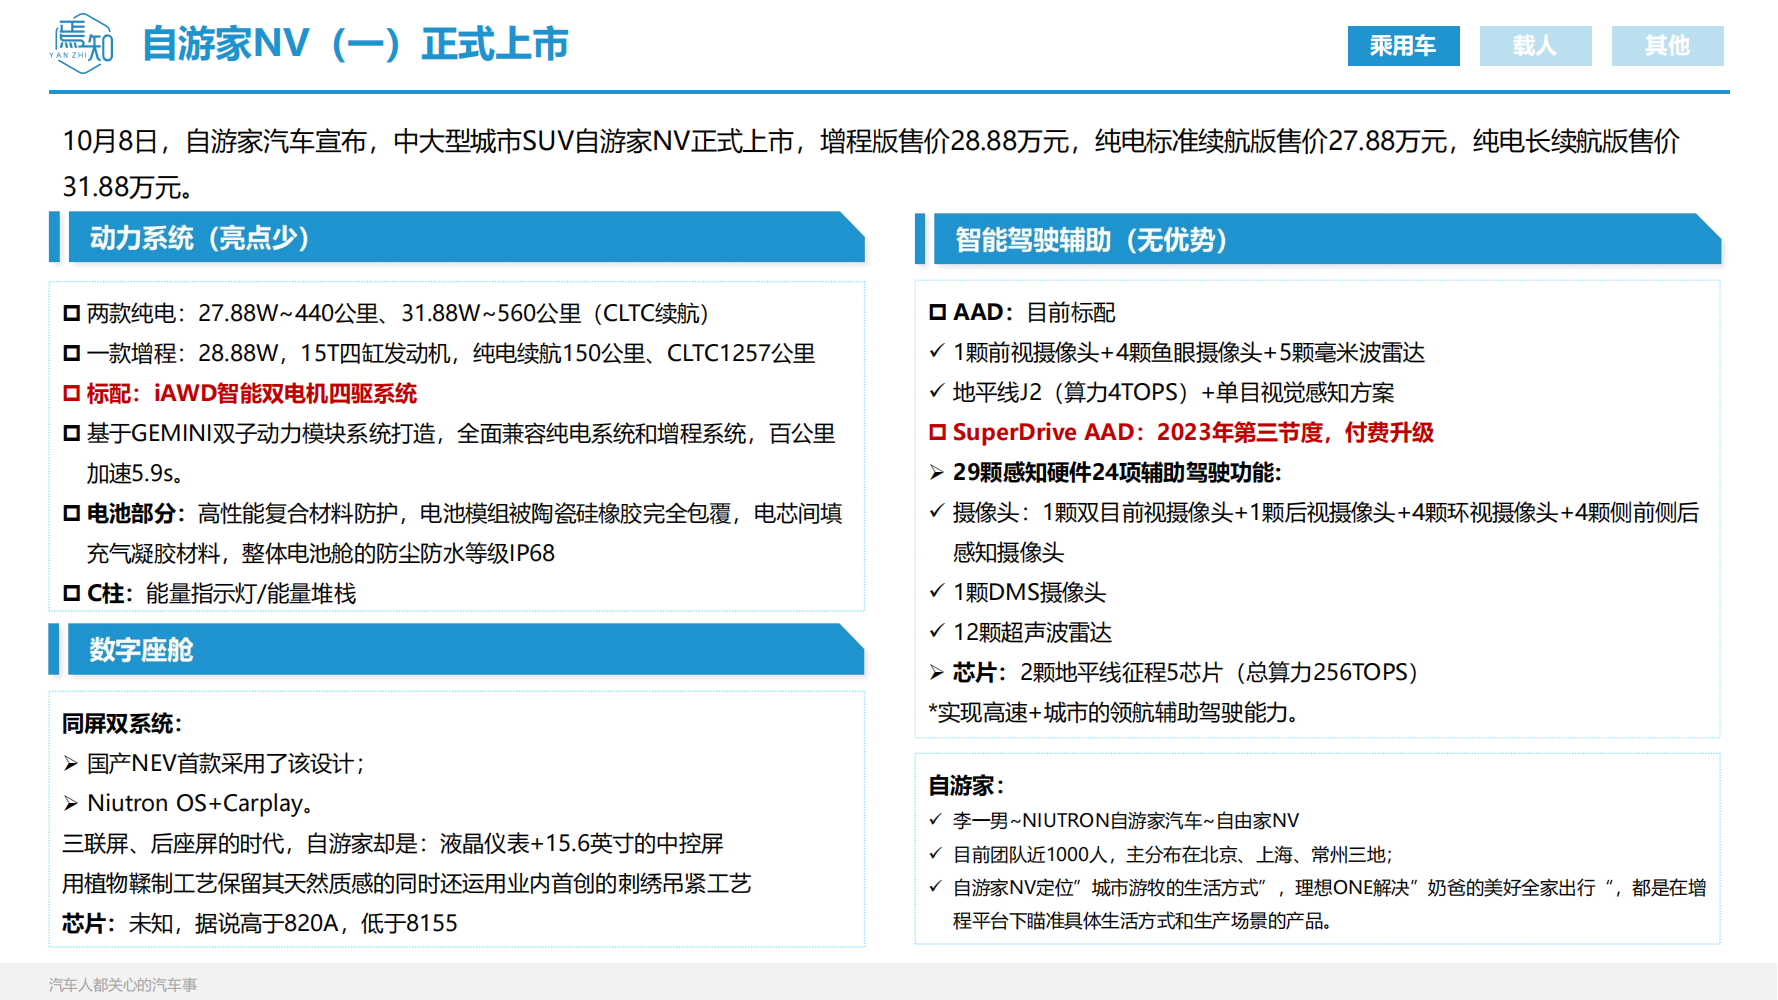
Task: Click the footer text 汽车人都关心的汽车事
Action: 123,985
